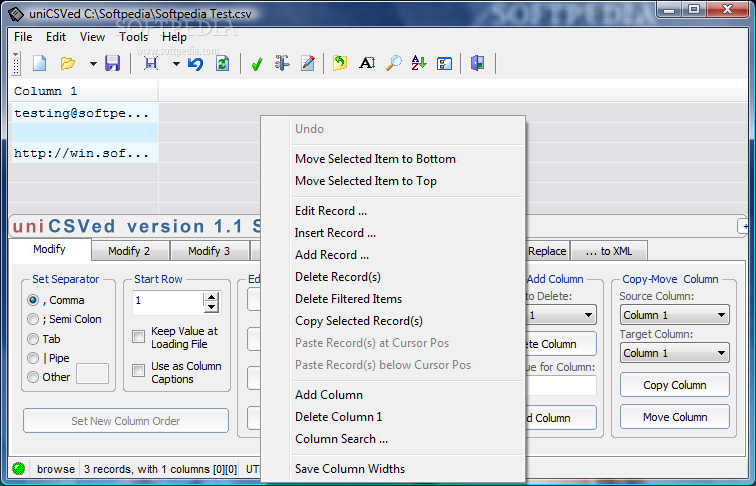
Task: Choose Move Selected Item to Bottom
Action: 407,159
